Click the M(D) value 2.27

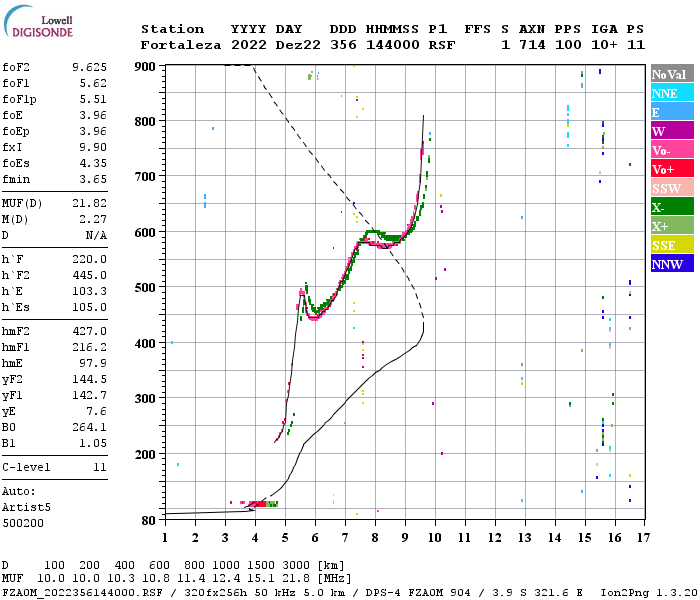[93, 220]
